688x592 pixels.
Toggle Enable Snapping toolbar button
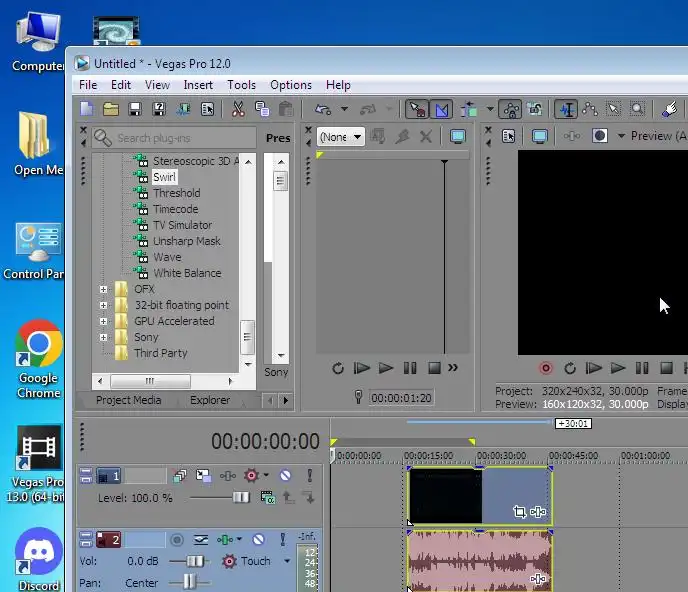tap(416, 109)
